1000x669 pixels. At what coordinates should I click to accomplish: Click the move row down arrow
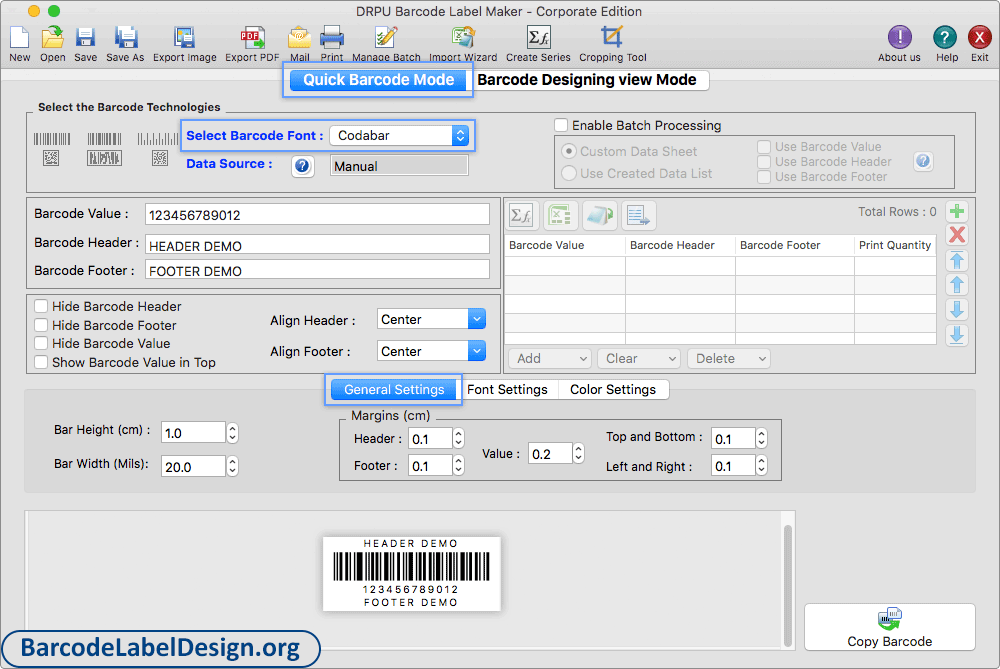click(957, 310)
